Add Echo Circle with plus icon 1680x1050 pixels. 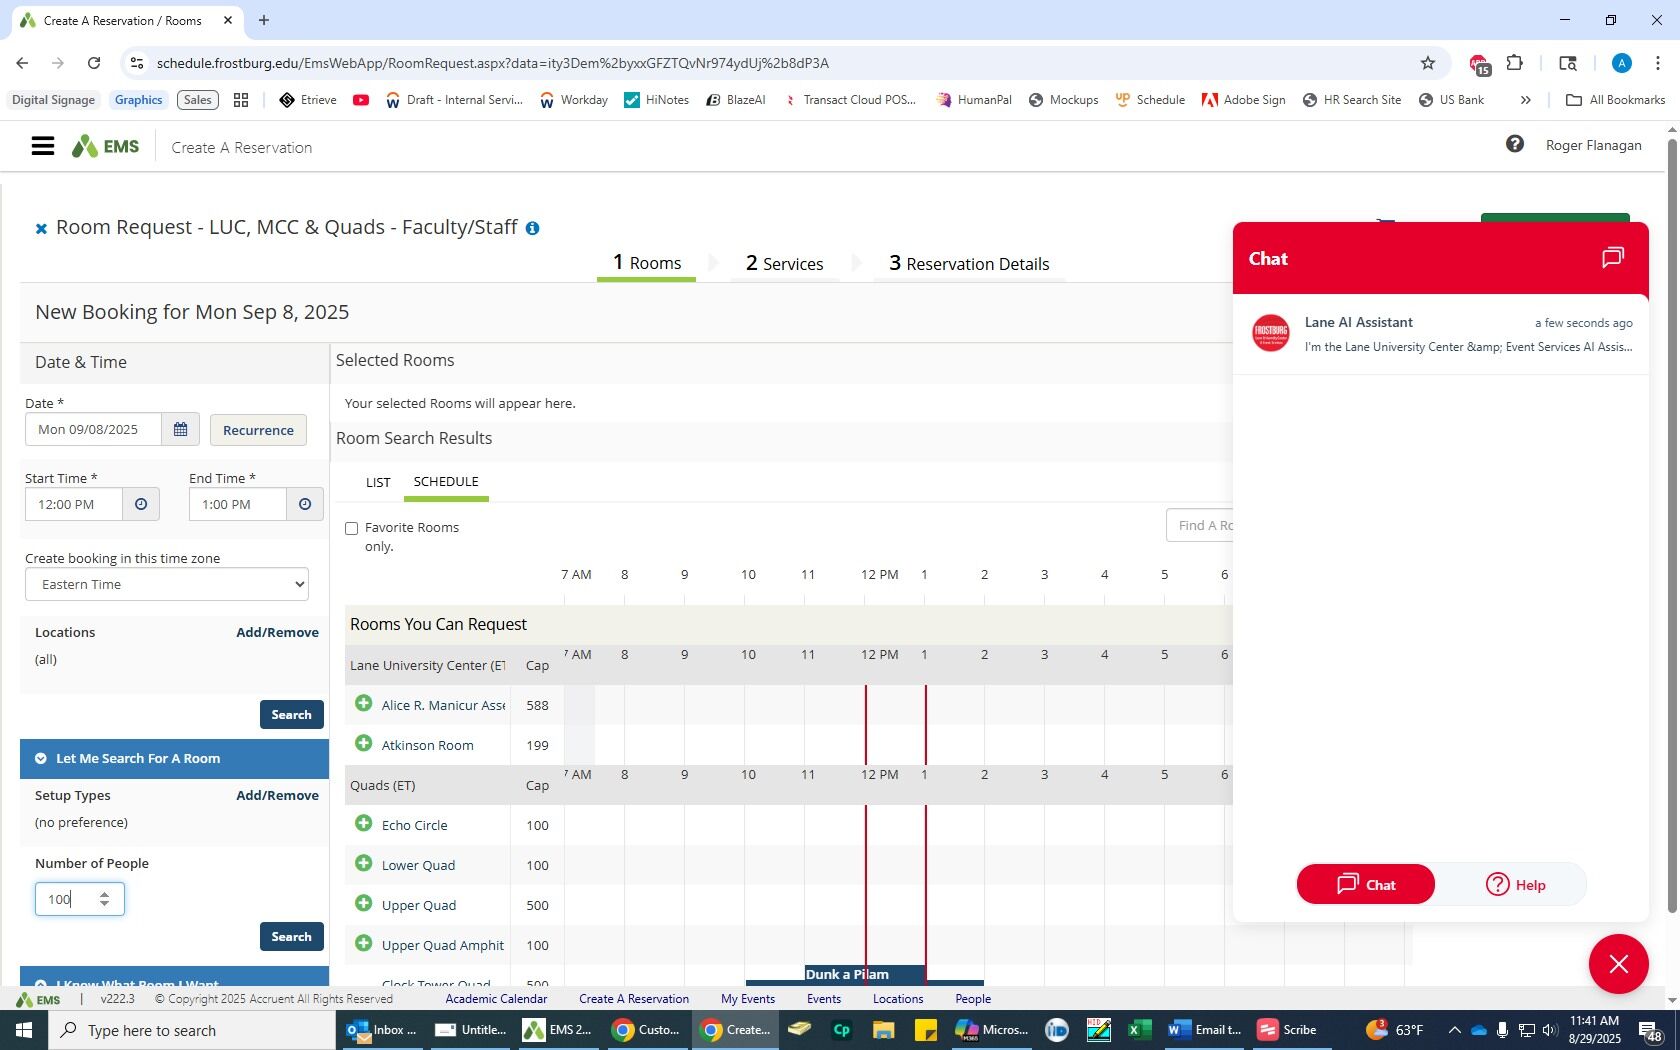tap(364, 824)
